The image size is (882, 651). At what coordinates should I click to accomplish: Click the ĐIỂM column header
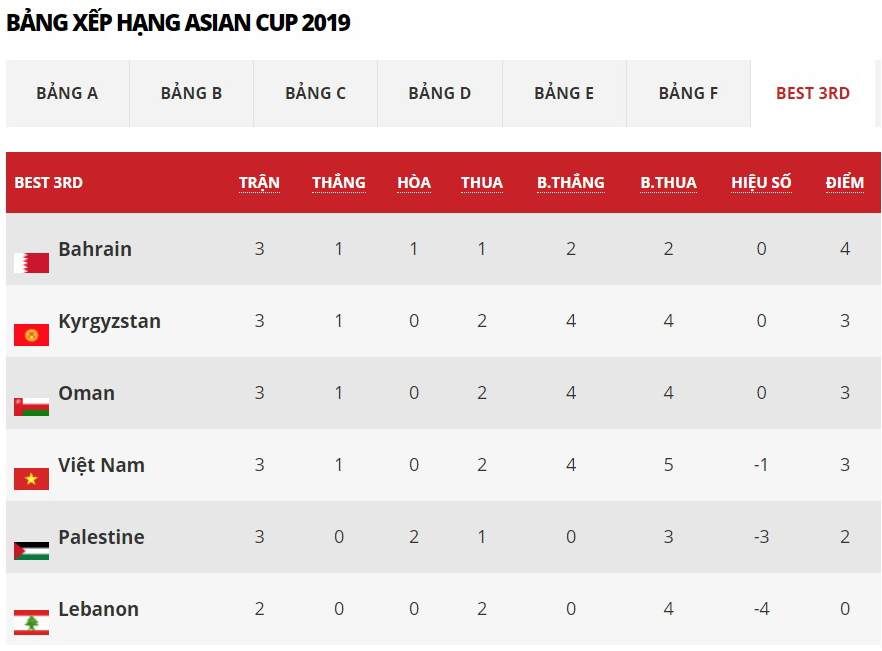click(x=844, y=183)
